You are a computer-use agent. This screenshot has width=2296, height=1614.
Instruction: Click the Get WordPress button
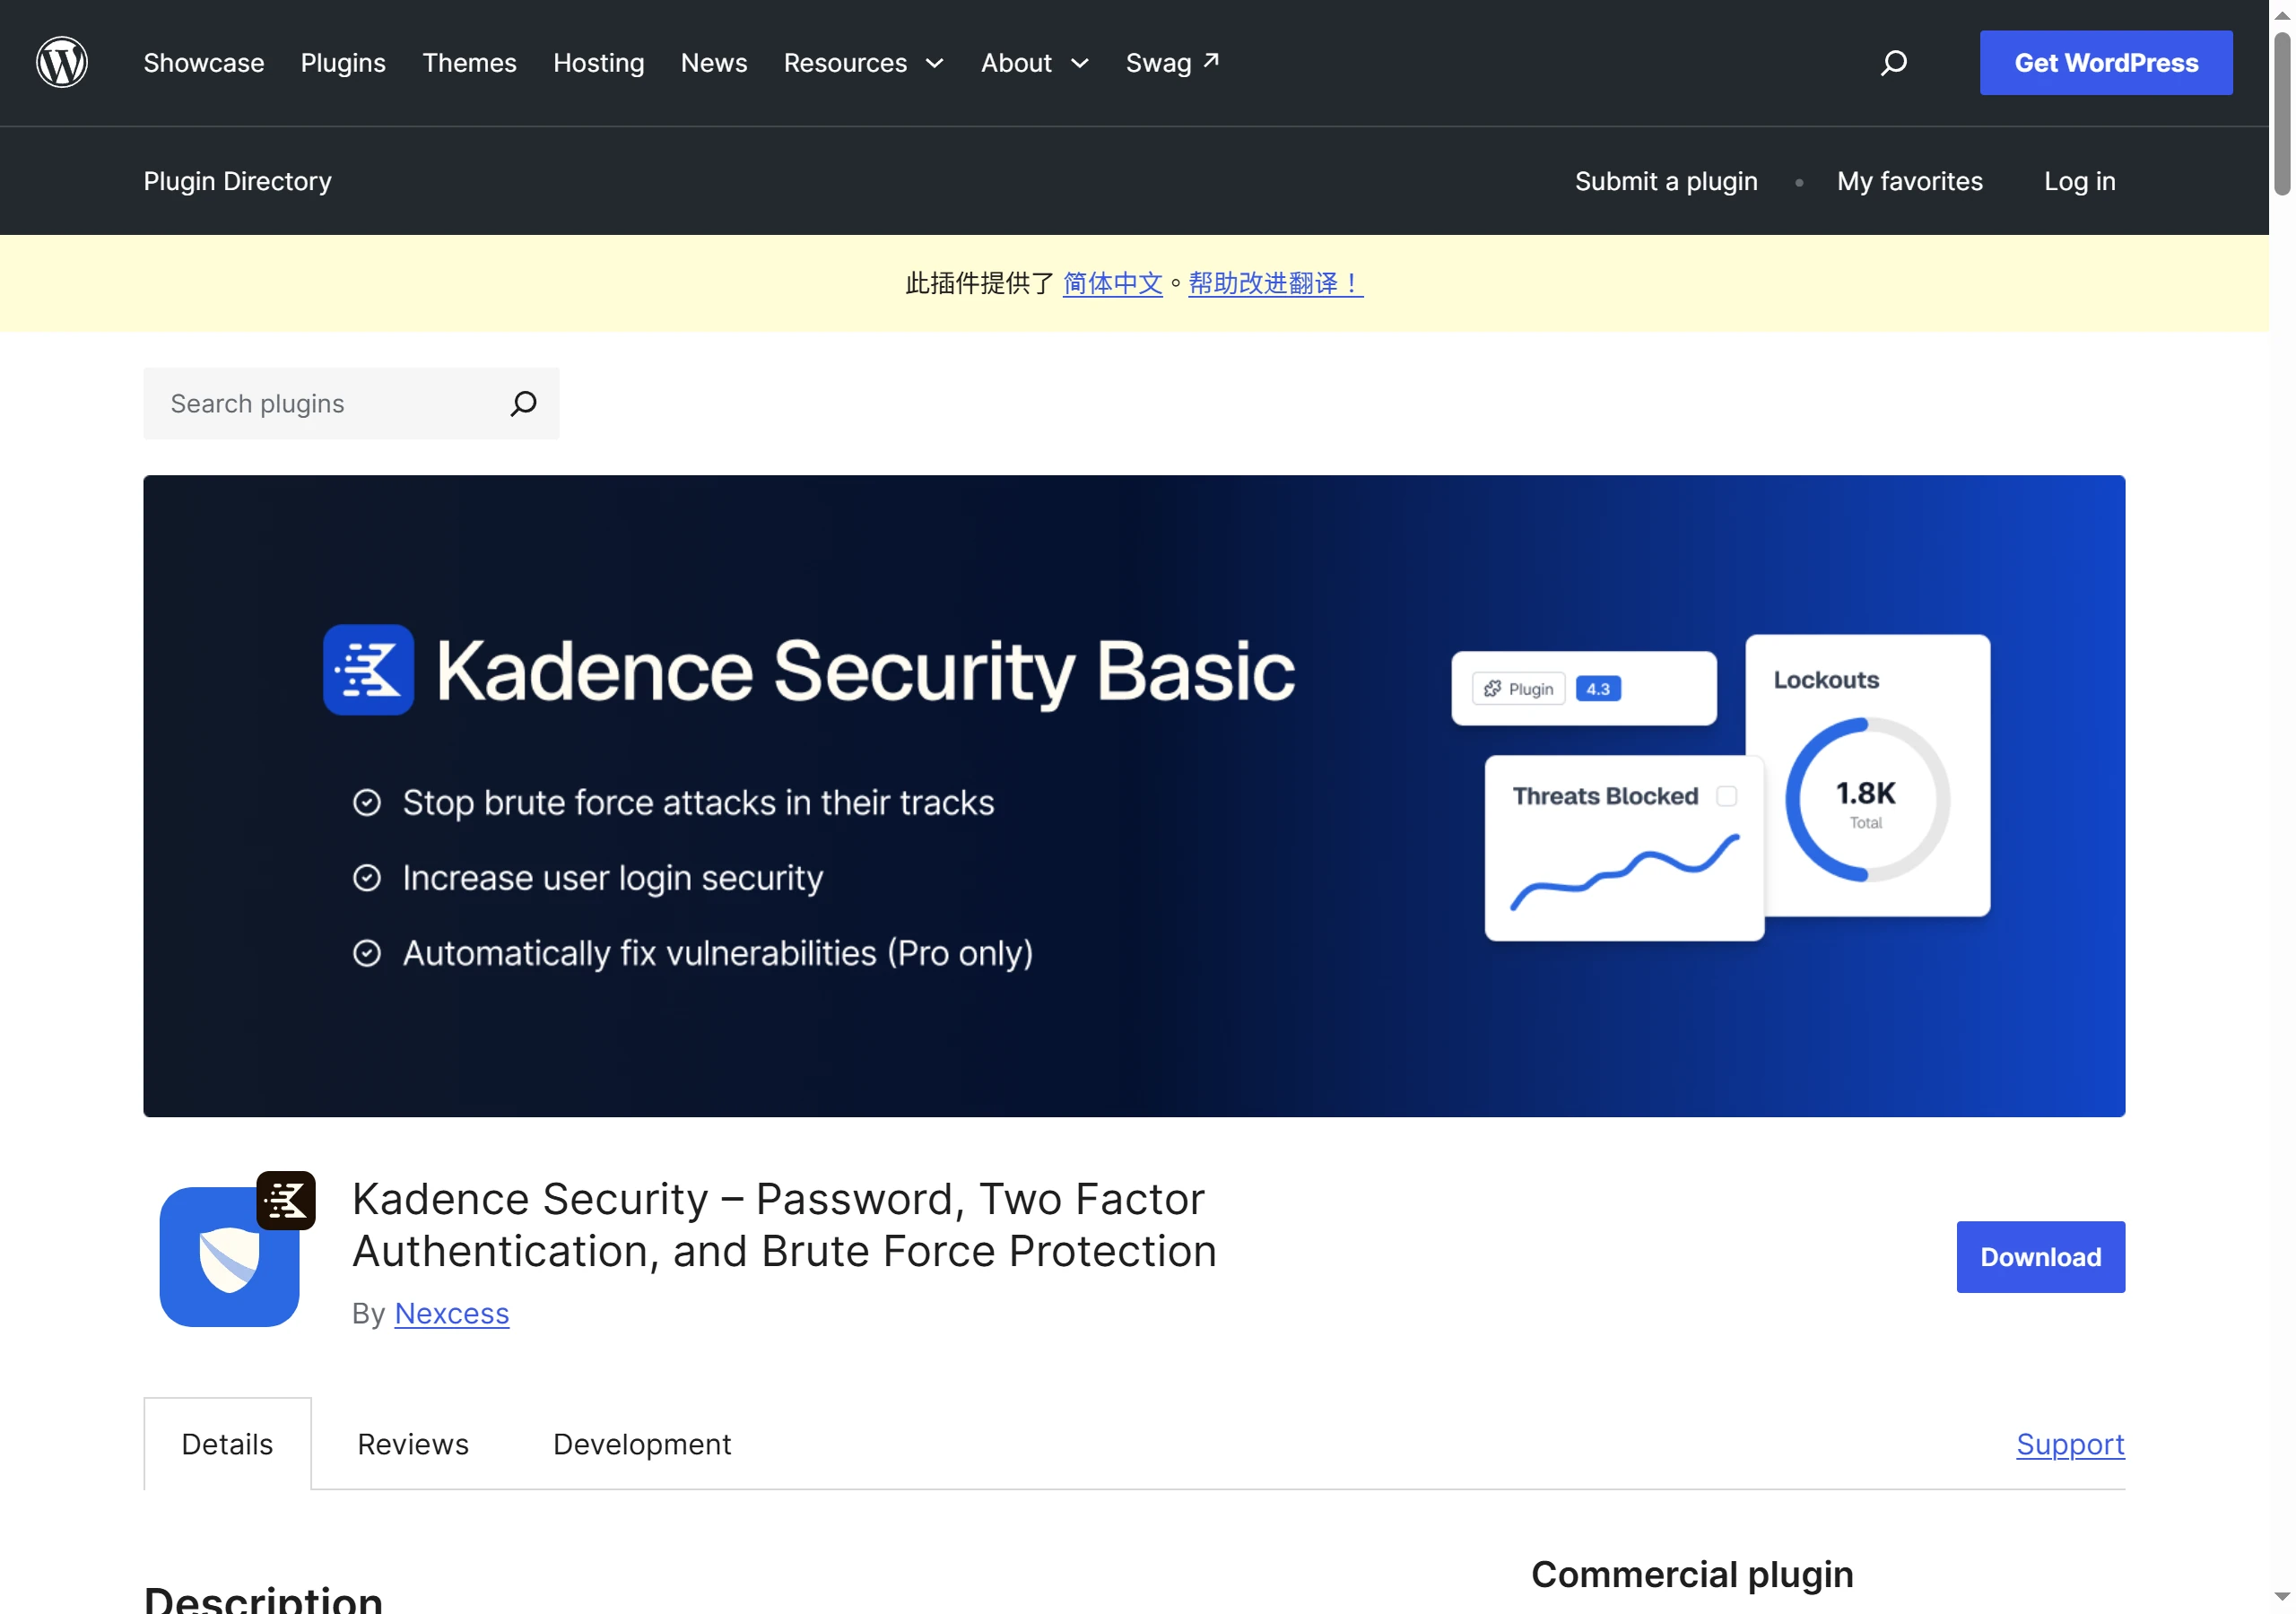click(x=2105, y=63)
